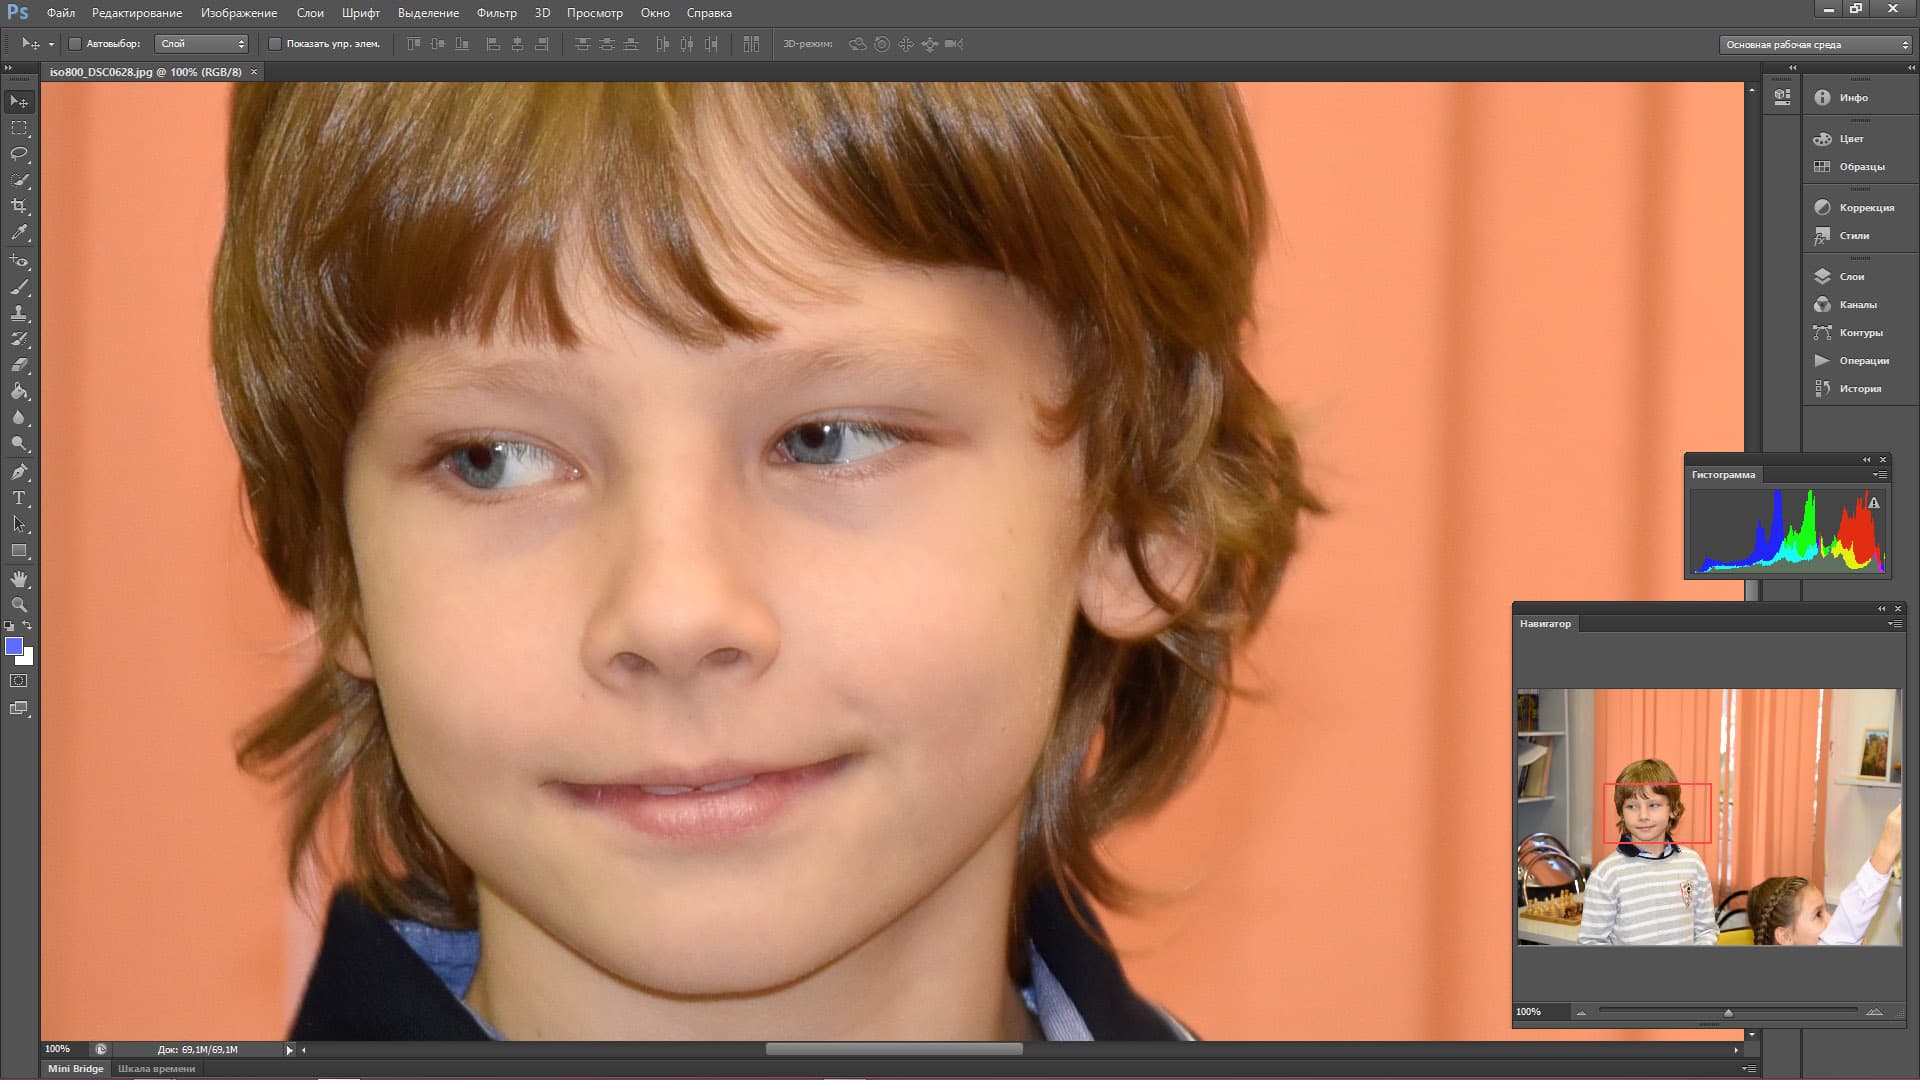Enable Показать упр. элем. checkbox
1920x1080 pixels.
275,44
